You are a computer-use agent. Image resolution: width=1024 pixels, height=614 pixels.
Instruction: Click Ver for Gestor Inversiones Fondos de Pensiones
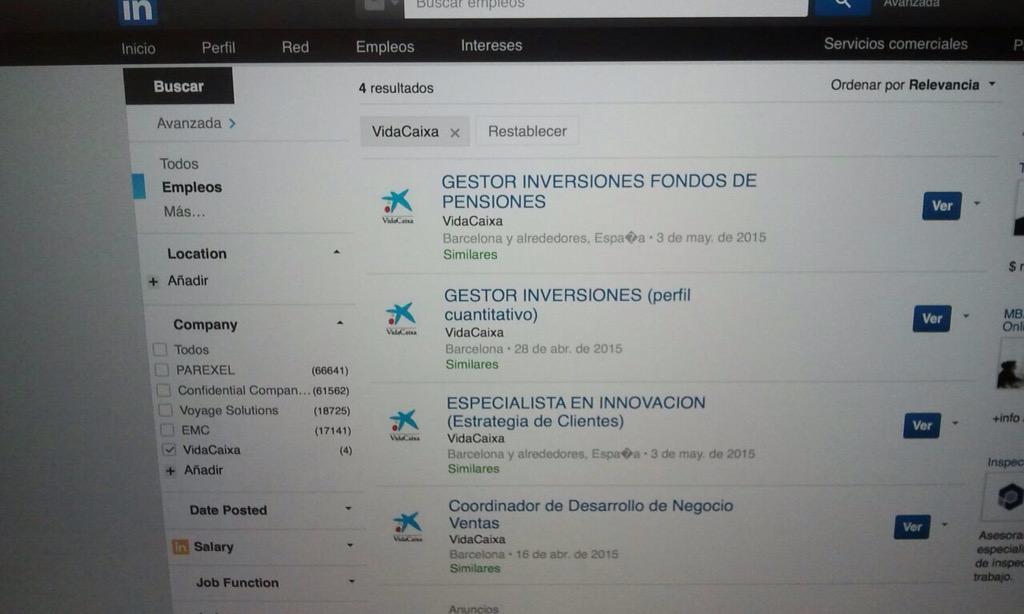click(942, 206)
